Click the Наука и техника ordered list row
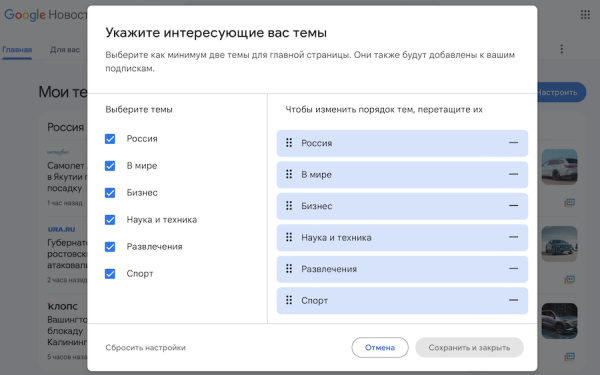 point(402,238)
